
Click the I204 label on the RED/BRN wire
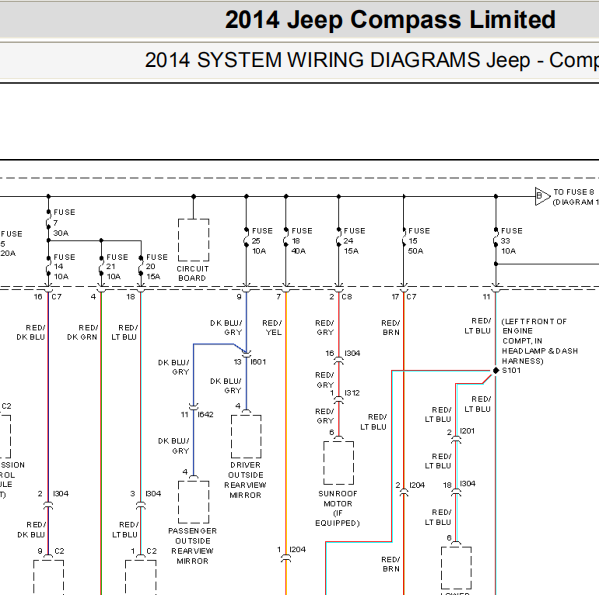click(417, 485)
